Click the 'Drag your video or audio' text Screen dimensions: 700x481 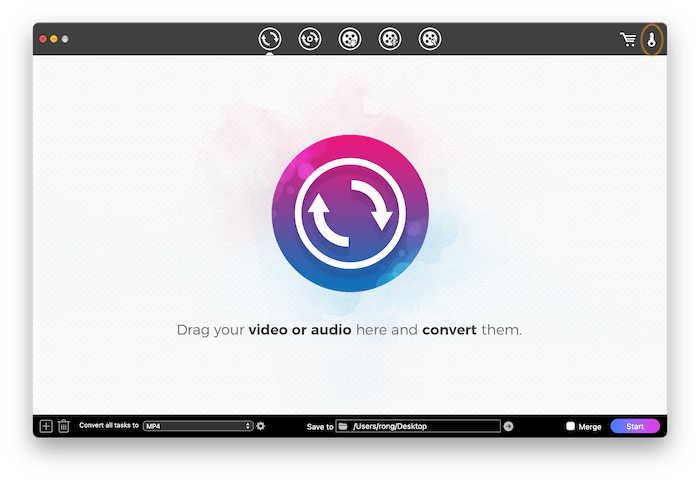(x=349, y=329)
